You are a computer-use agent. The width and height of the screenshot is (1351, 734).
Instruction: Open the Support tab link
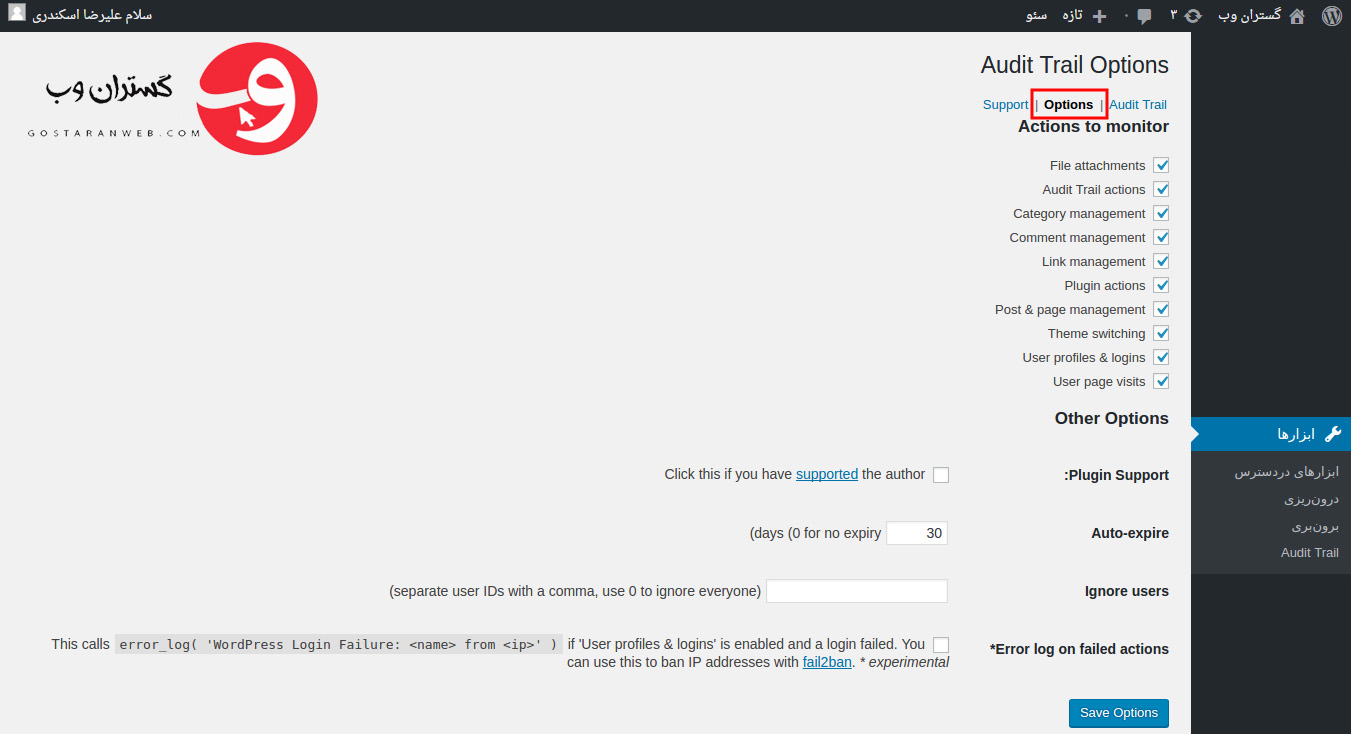[x=1005, y=105]
